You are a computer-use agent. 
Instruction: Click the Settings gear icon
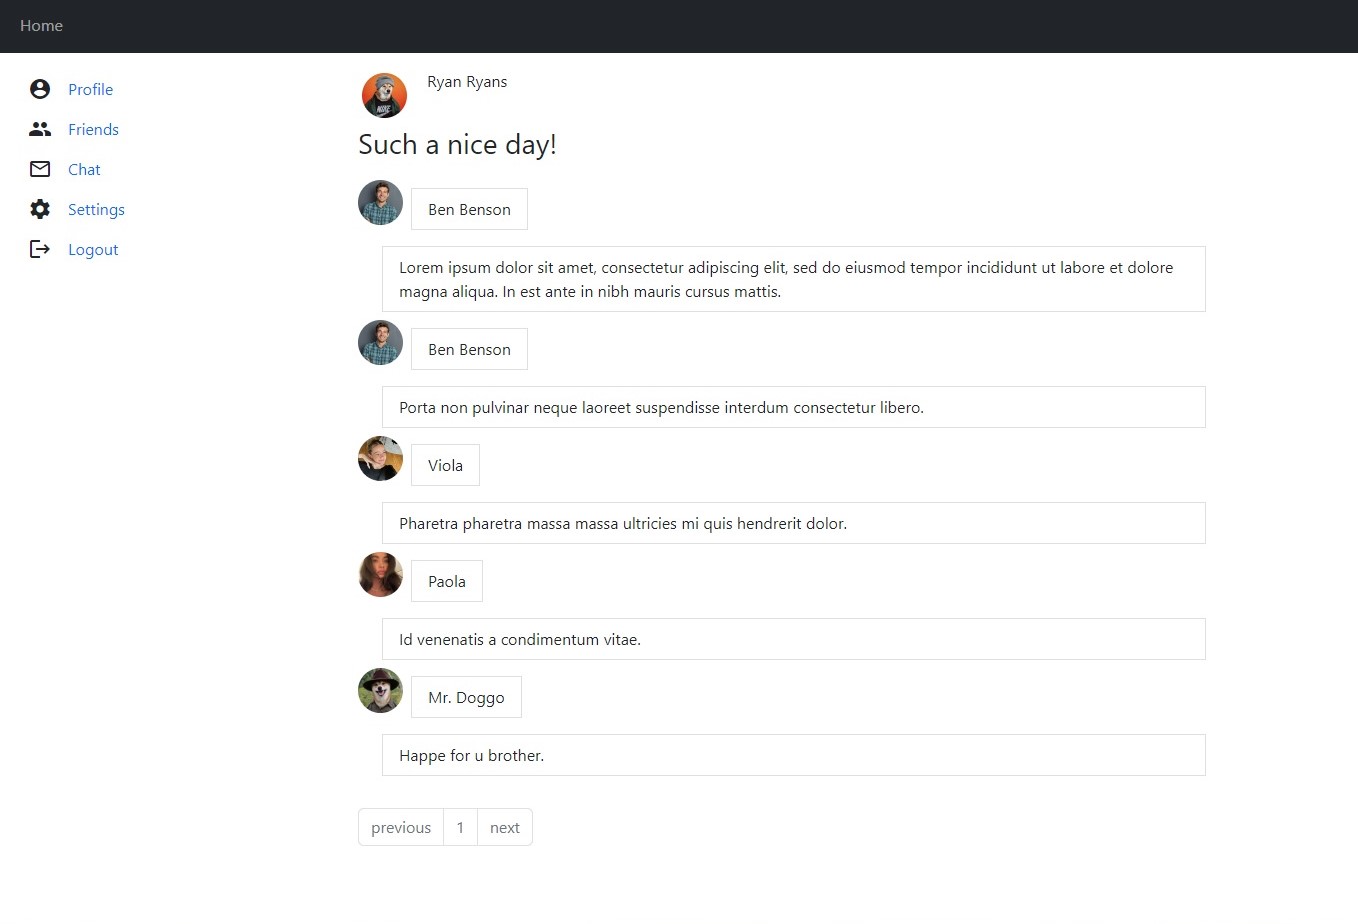39,208
